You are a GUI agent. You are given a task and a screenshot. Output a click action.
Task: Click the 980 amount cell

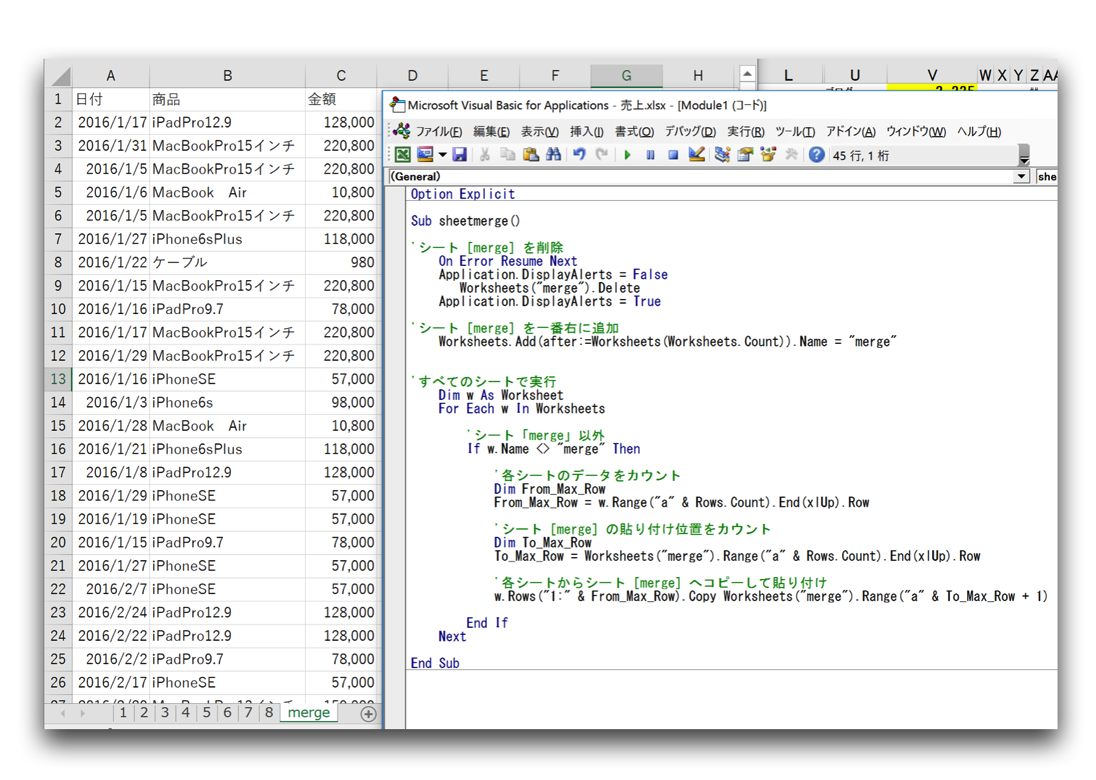pyautogui.click(x=341, y=262)
